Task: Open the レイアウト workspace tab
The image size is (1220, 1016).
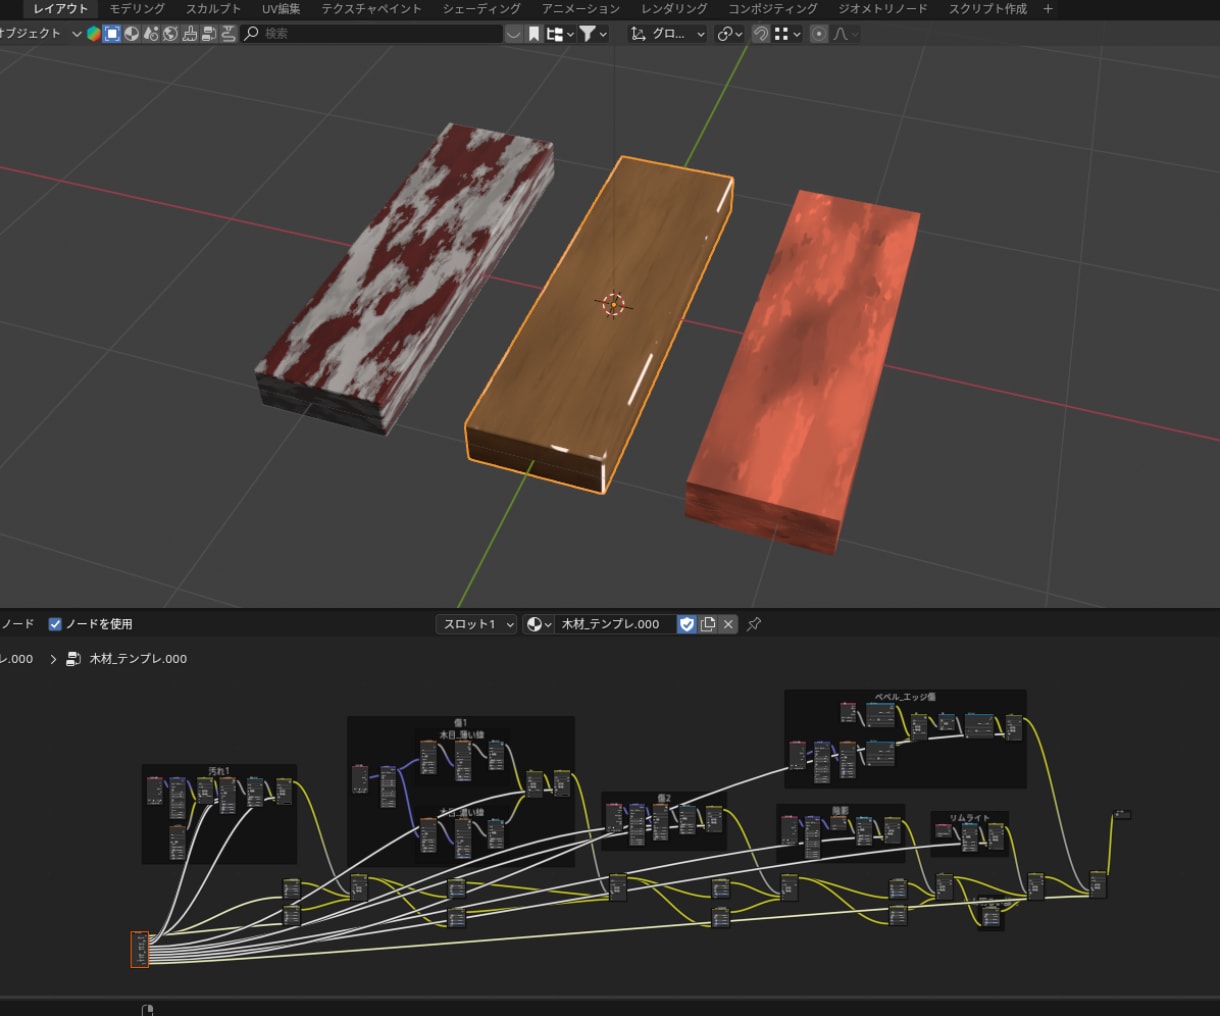Action: click(60, 9)
